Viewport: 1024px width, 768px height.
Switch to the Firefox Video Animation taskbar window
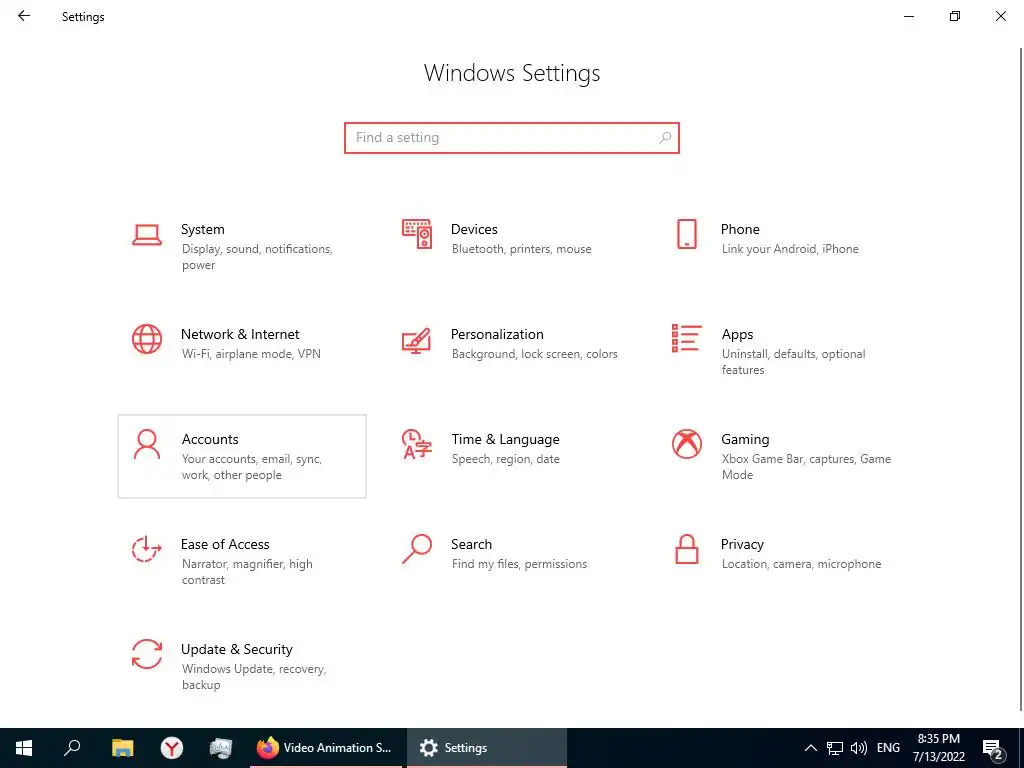click(325, 748)
